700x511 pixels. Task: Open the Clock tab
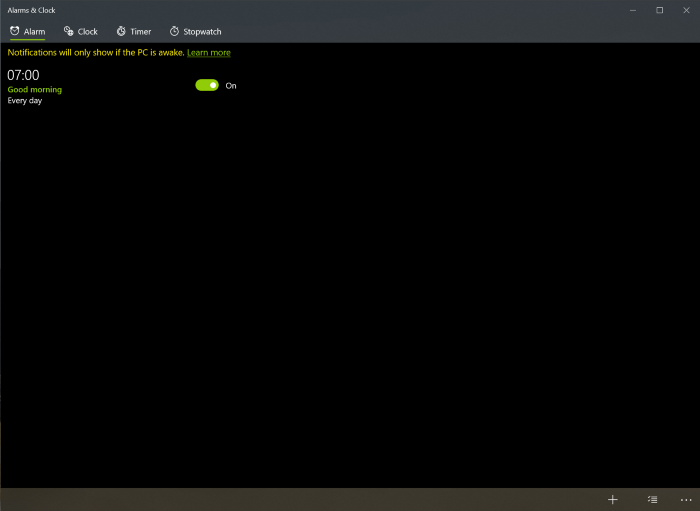coord(81,31)
